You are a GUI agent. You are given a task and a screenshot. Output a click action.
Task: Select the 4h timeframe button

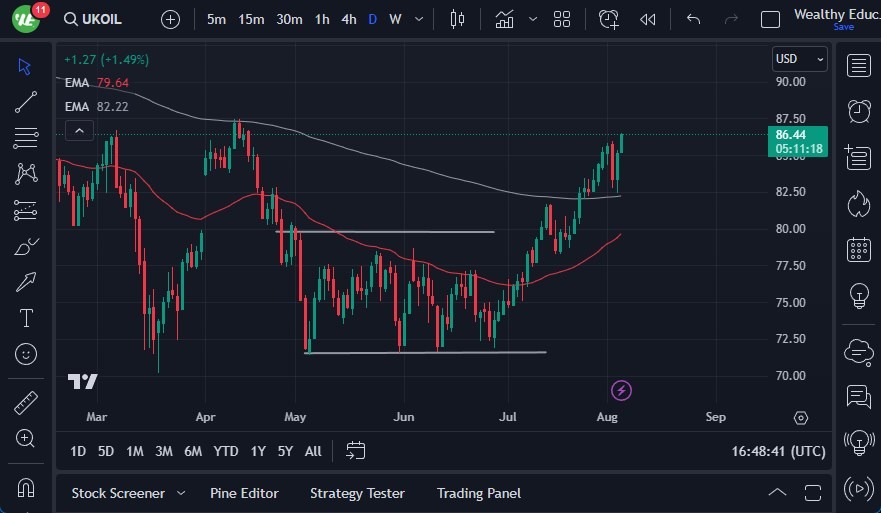pyautogui.click(x=348, y=19)
